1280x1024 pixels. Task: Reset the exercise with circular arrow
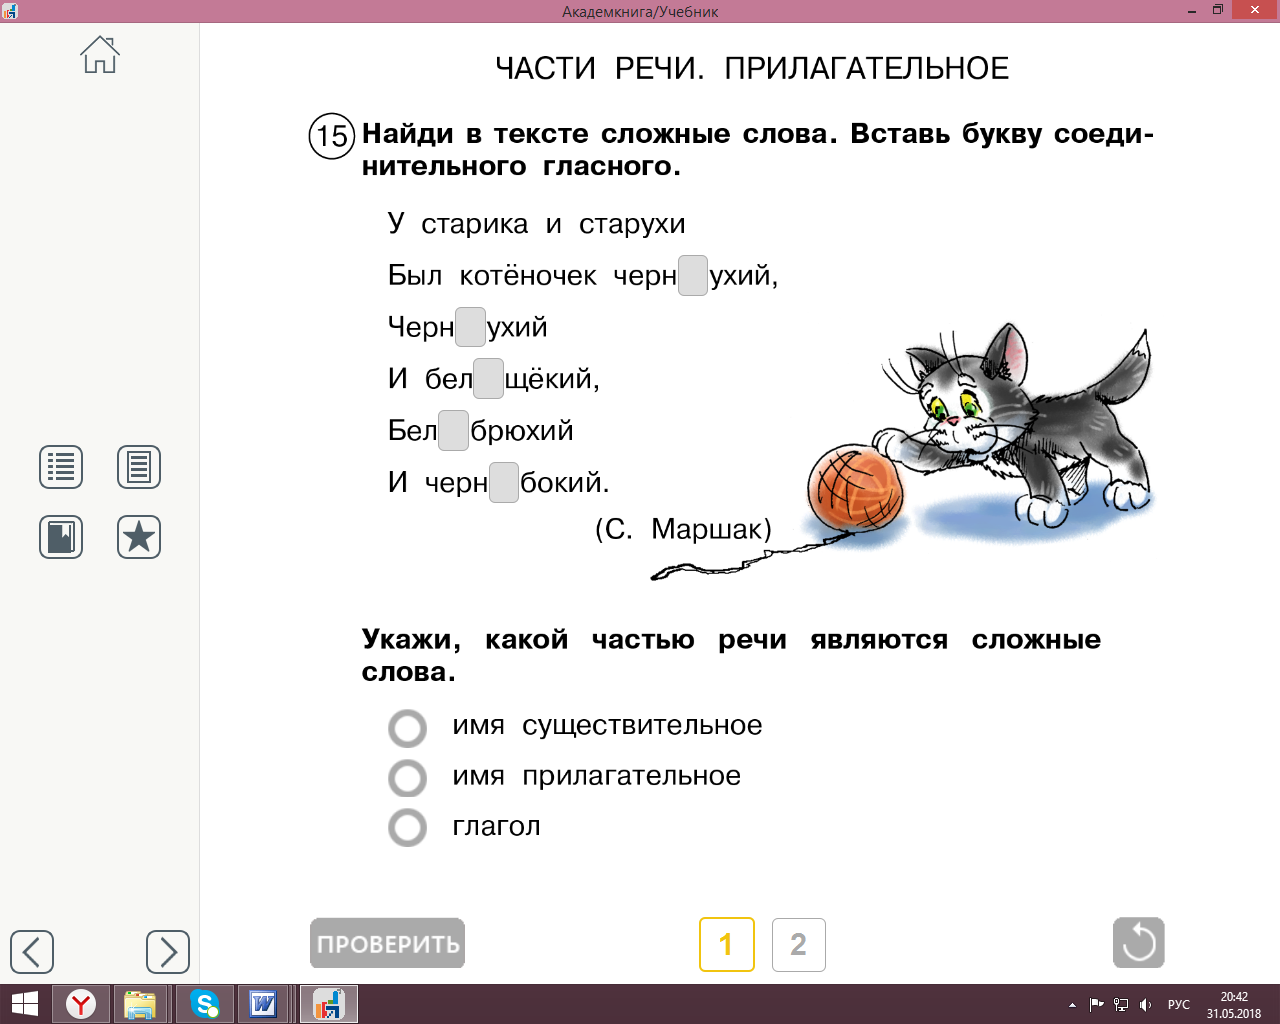click(x=1139, y=943)
